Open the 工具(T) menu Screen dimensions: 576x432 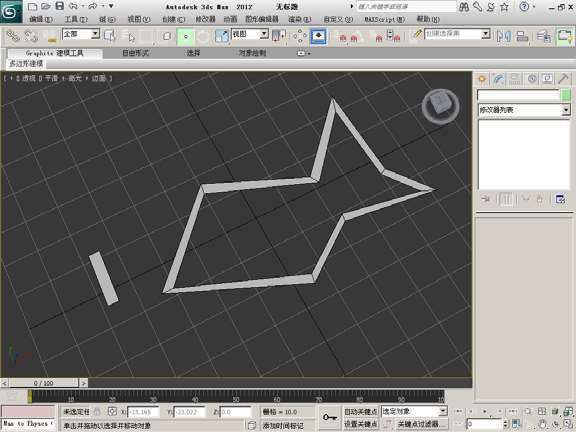pyautogui.click(x=75, y=19)
